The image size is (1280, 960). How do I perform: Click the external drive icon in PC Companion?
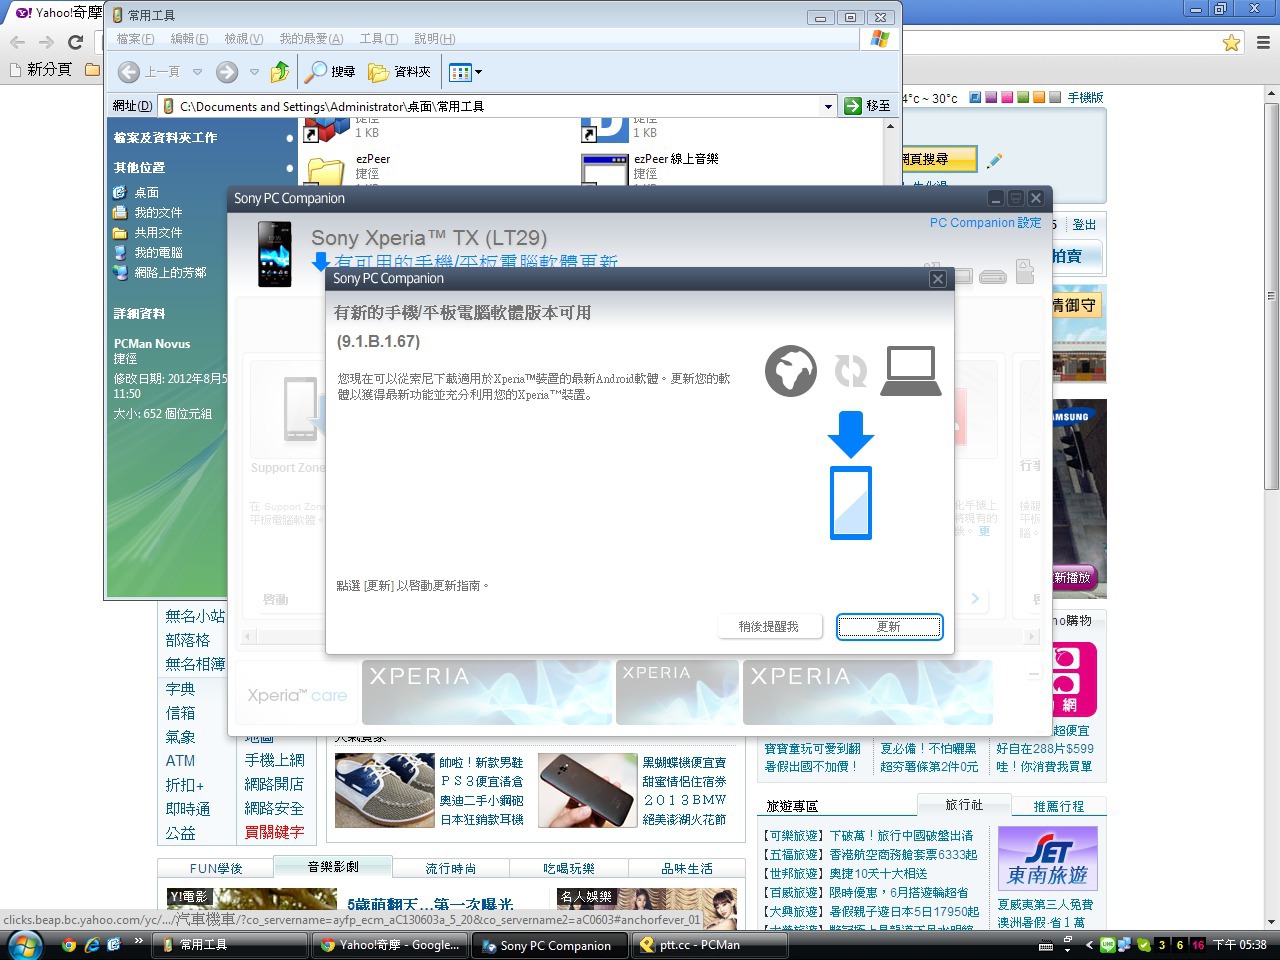pyautogui.click(x=992, y=276)
